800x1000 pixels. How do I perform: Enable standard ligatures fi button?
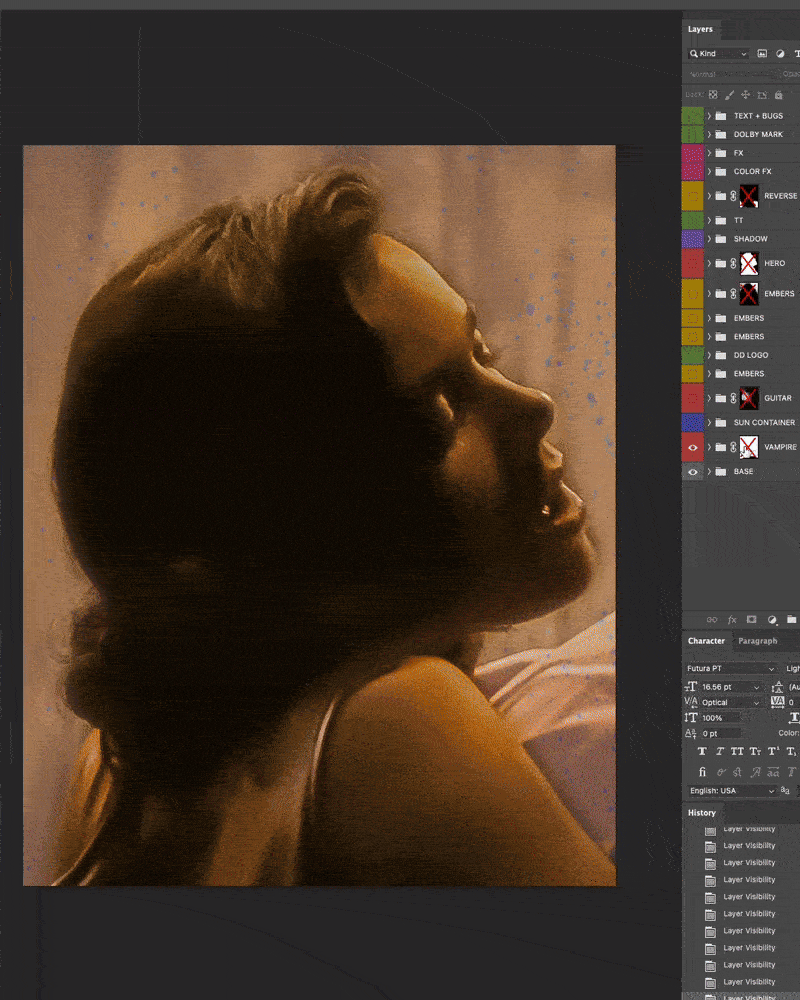(x=702, y=772)
